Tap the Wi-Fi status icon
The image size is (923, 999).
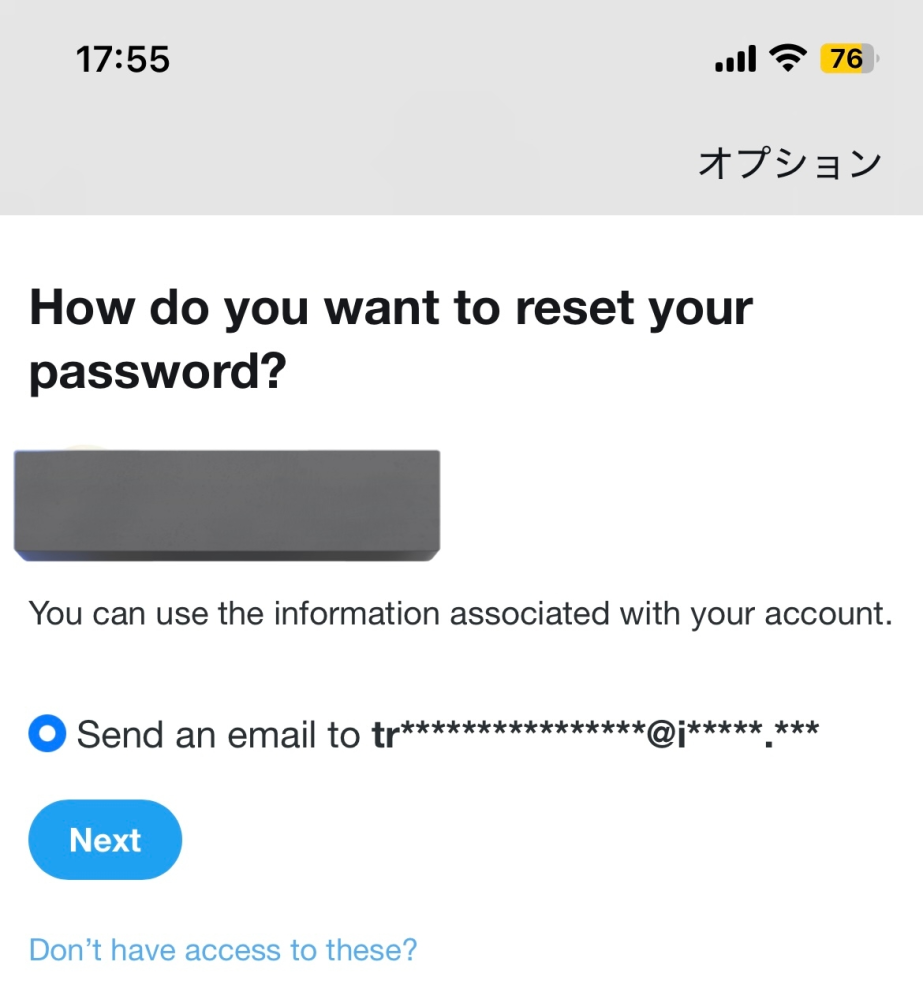click(788, 59)
